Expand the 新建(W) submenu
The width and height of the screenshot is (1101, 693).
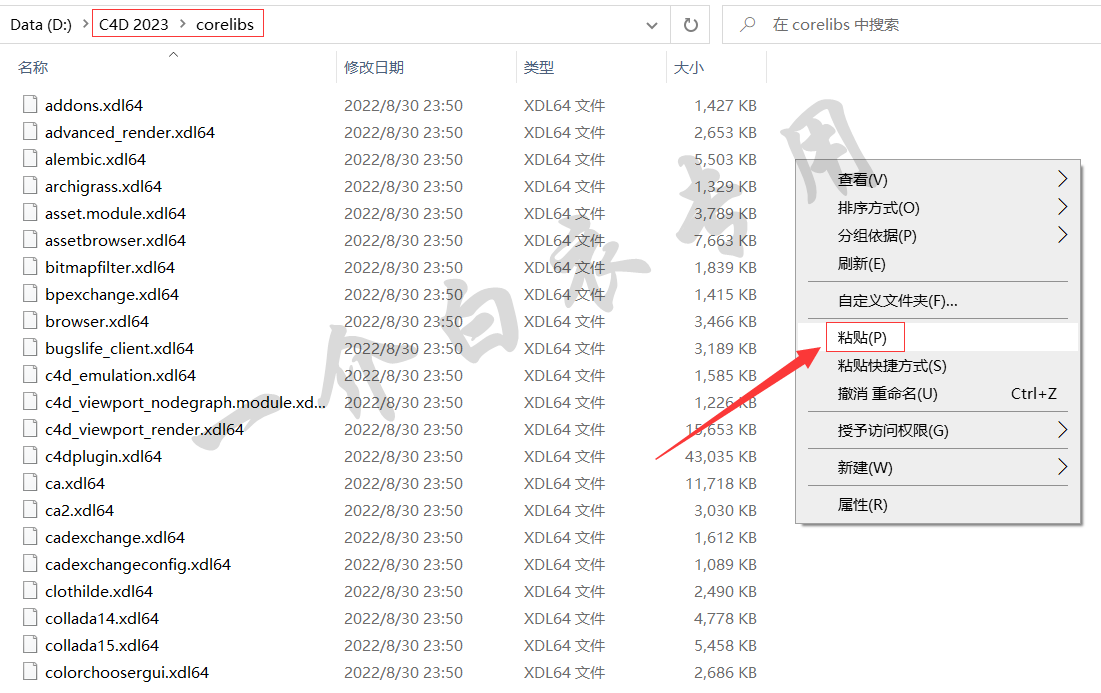click(x=1062, y=467)
